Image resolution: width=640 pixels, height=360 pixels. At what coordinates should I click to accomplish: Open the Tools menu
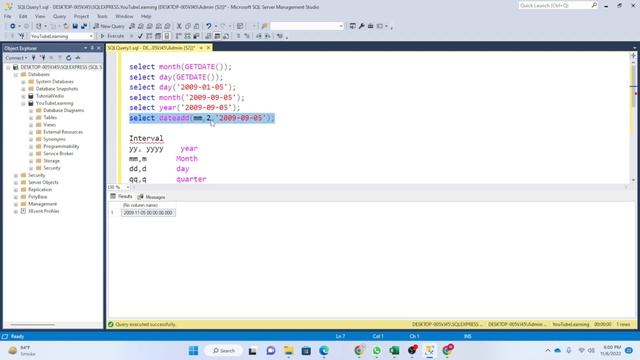click(102, 16)
